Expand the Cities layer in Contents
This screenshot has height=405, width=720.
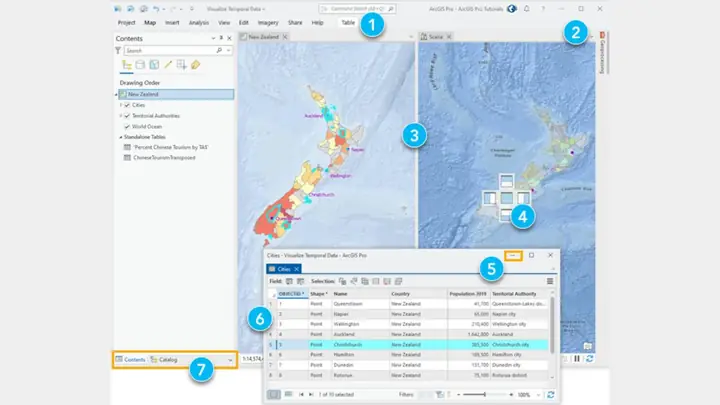[121, 105]
